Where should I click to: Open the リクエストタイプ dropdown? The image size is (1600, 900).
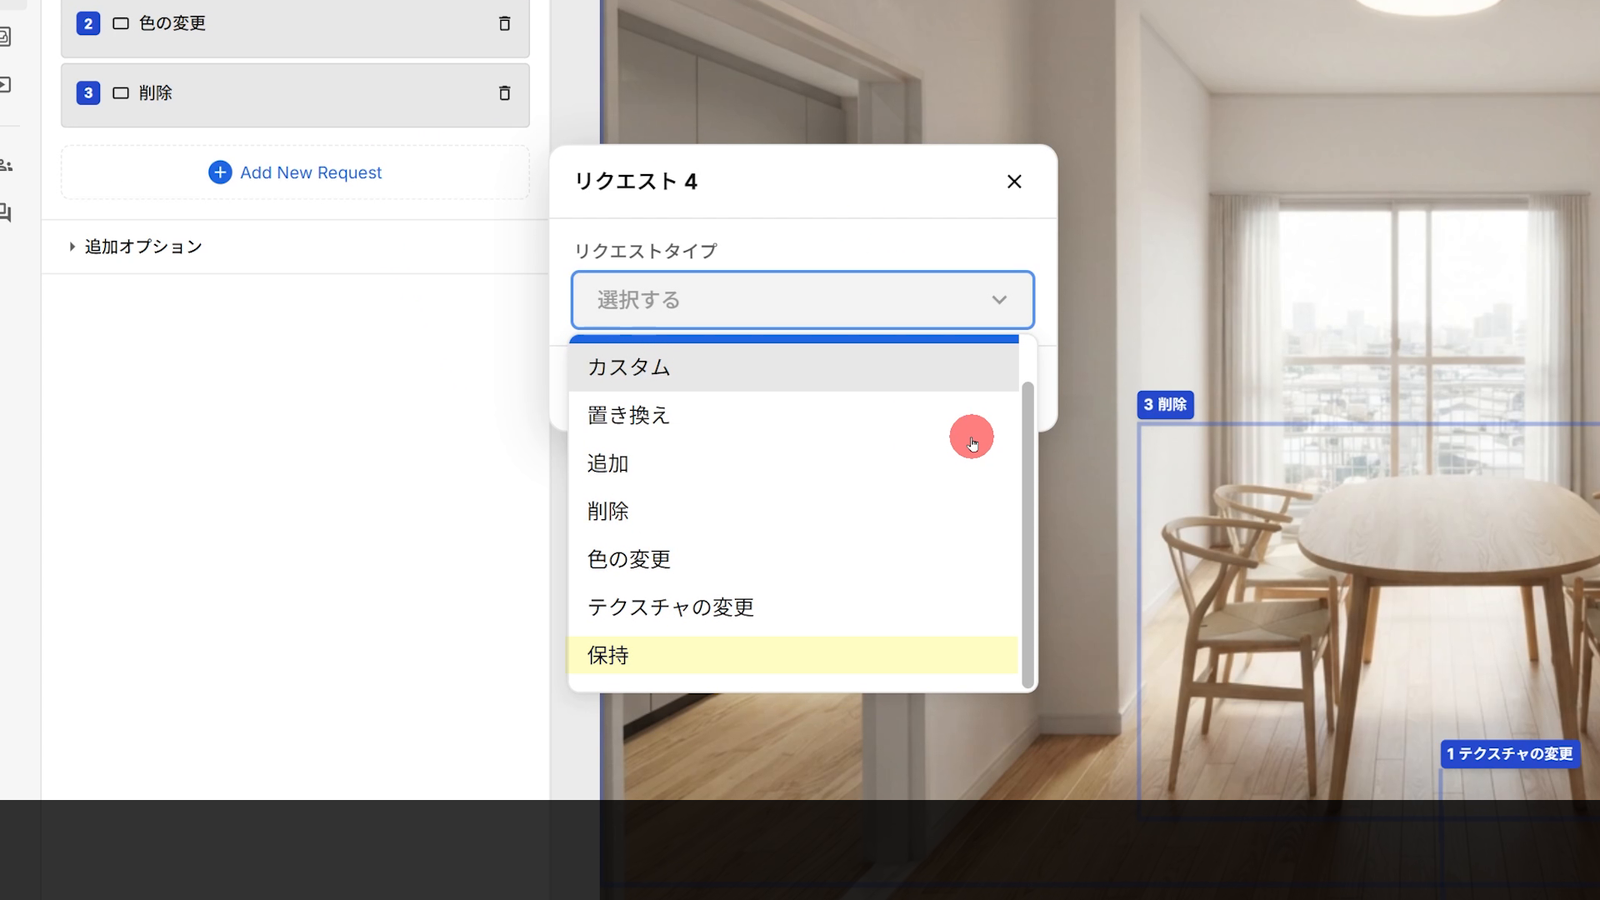click(802, 300)
